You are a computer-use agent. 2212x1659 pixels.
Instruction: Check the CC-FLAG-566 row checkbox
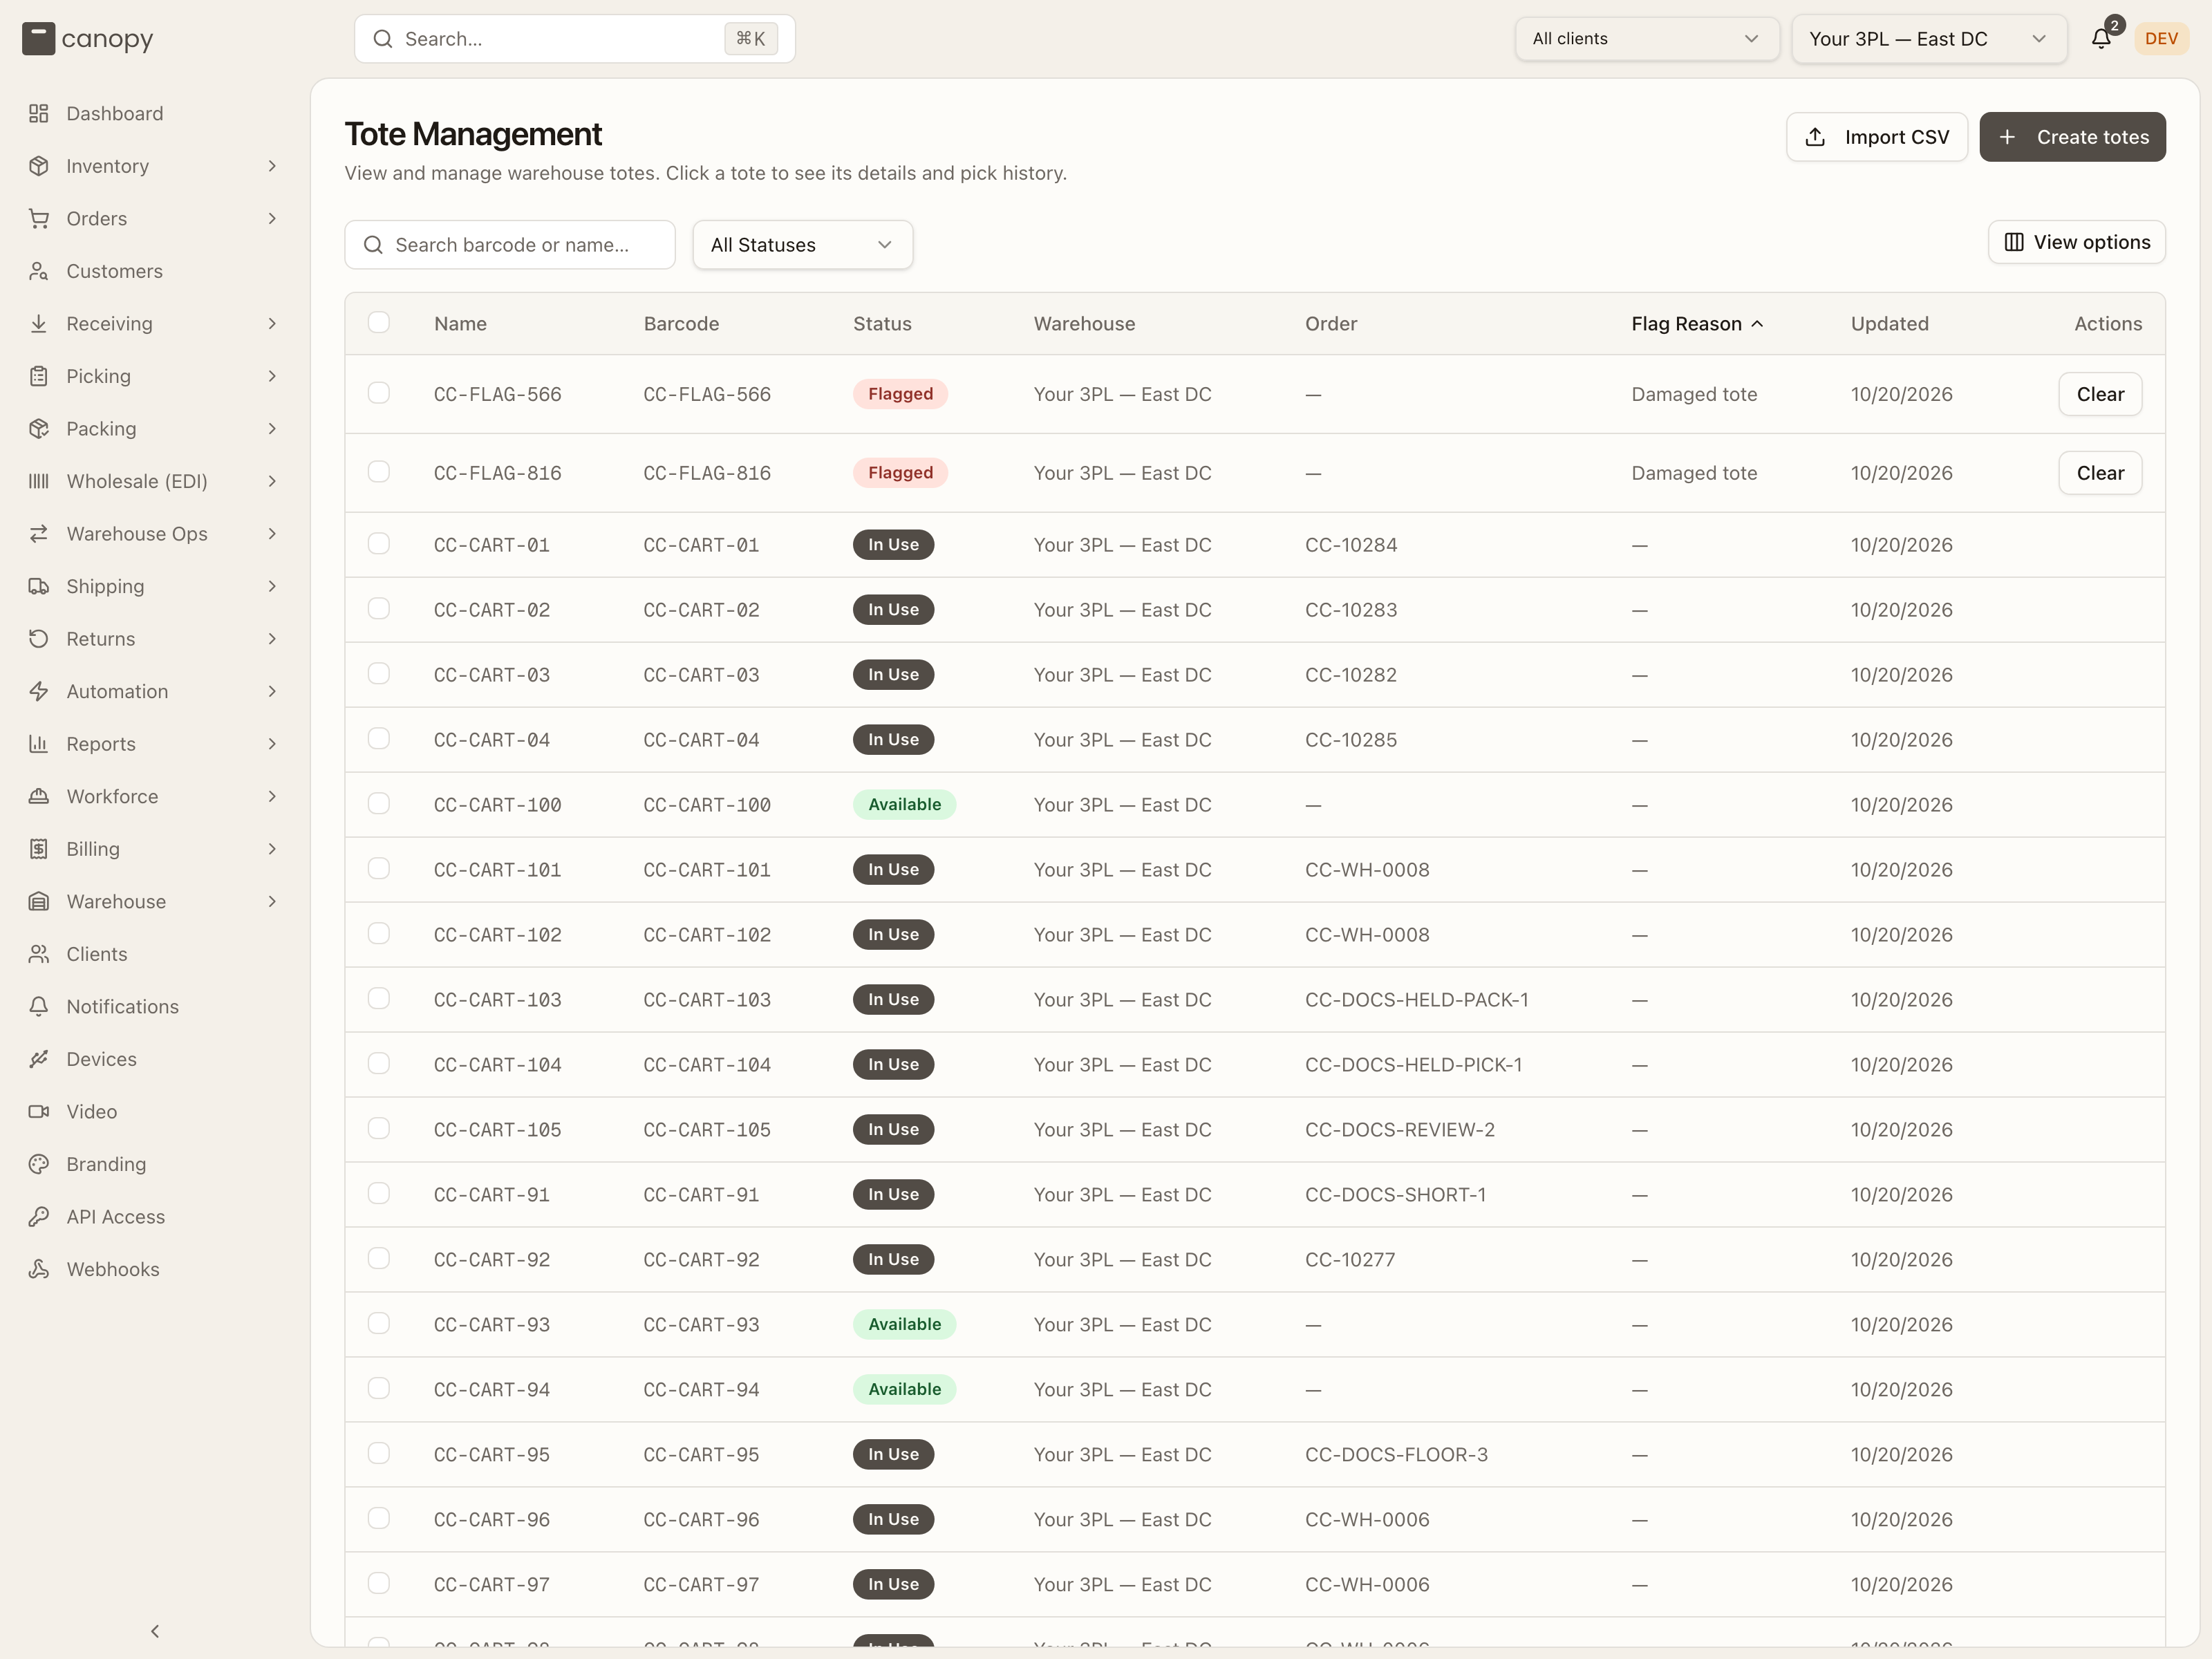click(x=379, y=393)
